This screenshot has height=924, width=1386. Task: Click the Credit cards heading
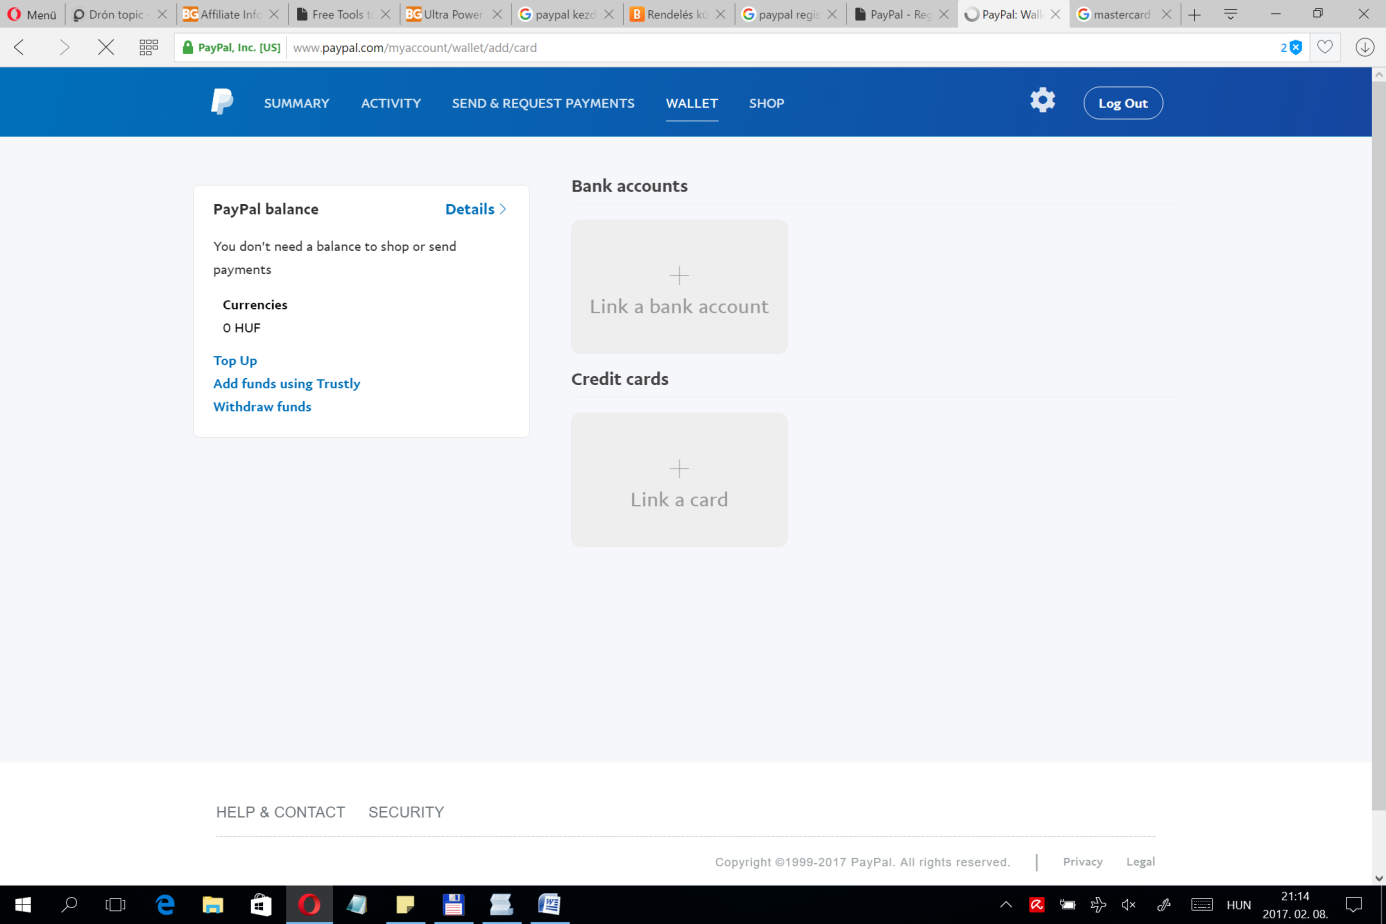620,379
